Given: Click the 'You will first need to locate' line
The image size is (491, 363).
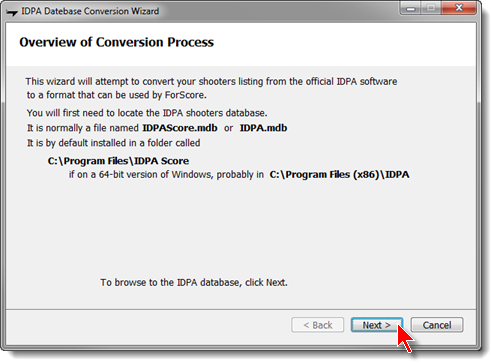Looking at the screenshot, I should [x=147, y=113].
